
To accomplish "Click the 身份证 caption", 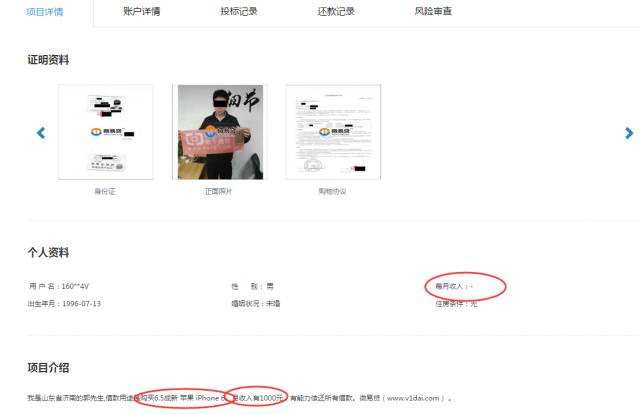I will tap(105, 191).
